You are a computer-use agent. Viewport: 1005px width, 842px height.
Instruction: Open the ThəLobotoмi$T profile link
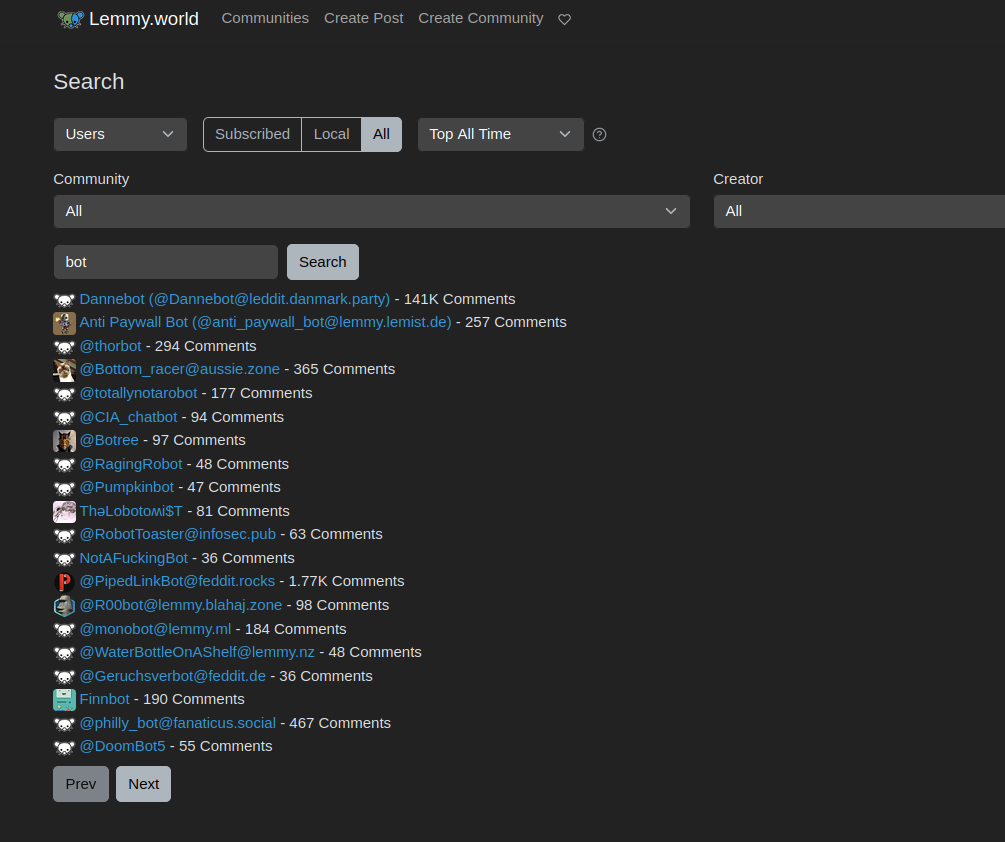[131, 511]
